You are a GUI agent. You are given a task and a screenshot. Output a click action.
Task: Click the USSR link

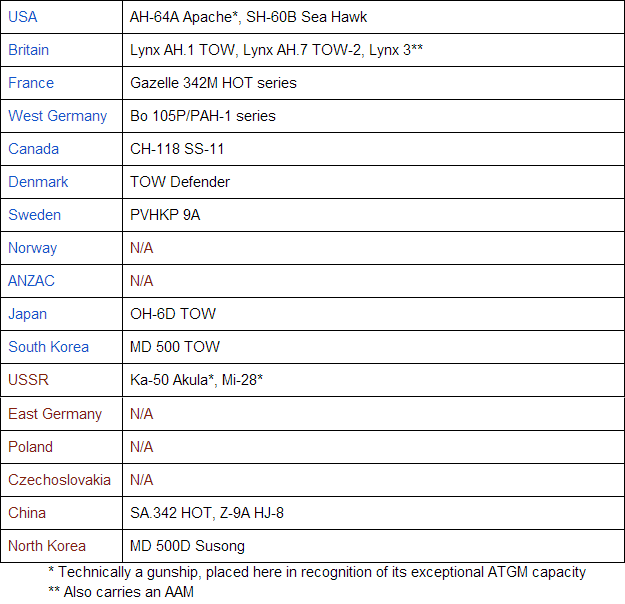pos(28,380)
